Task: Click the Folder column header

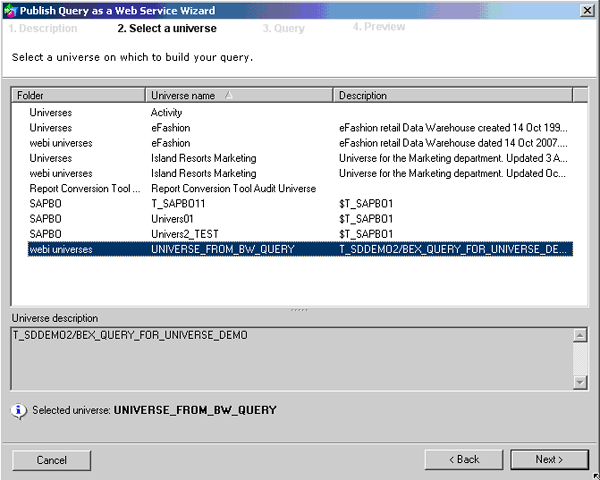Action: coord(79,96)
